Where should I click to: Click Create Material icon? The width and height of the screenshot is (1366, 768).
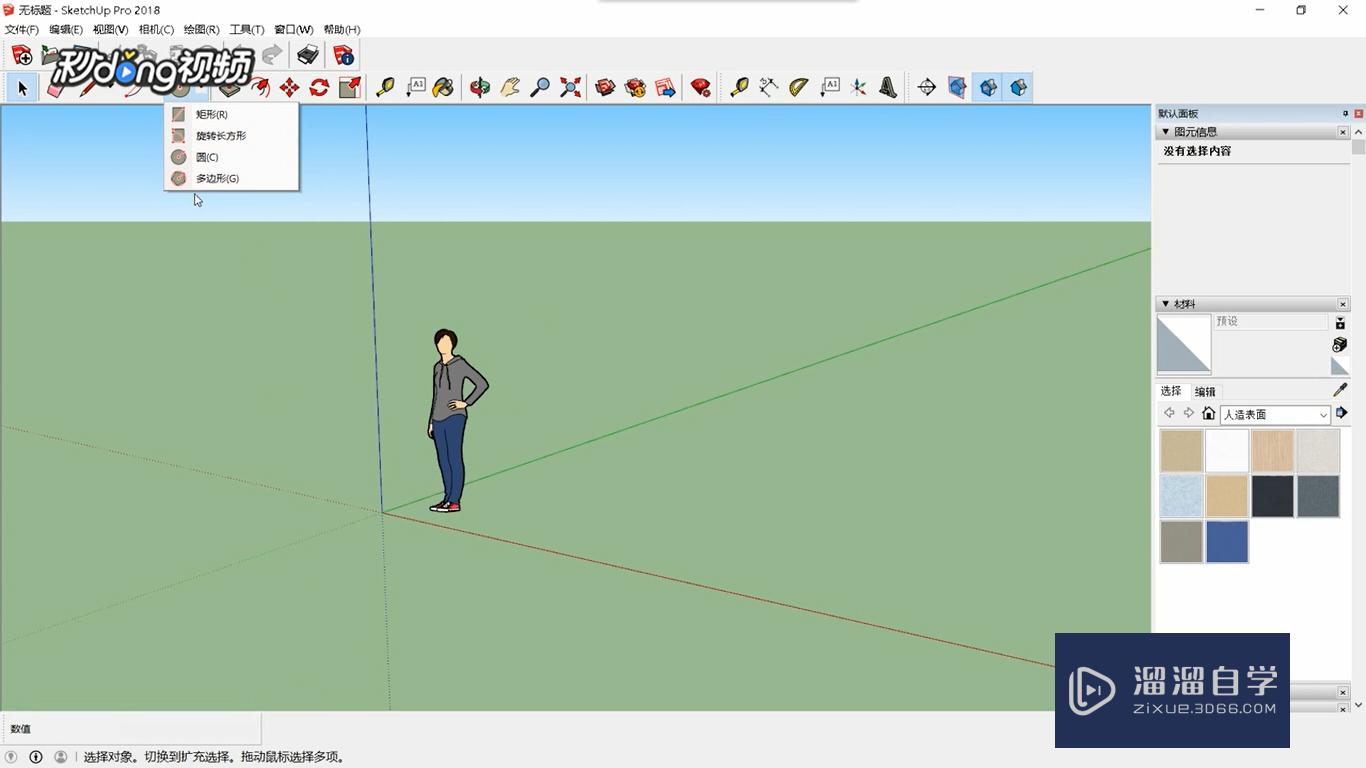1340,344
